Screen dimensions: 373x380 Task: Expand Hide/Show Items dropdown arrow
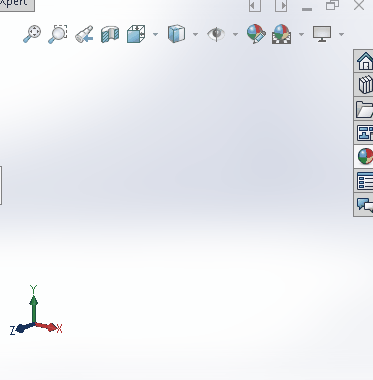[x=235, y=34]
